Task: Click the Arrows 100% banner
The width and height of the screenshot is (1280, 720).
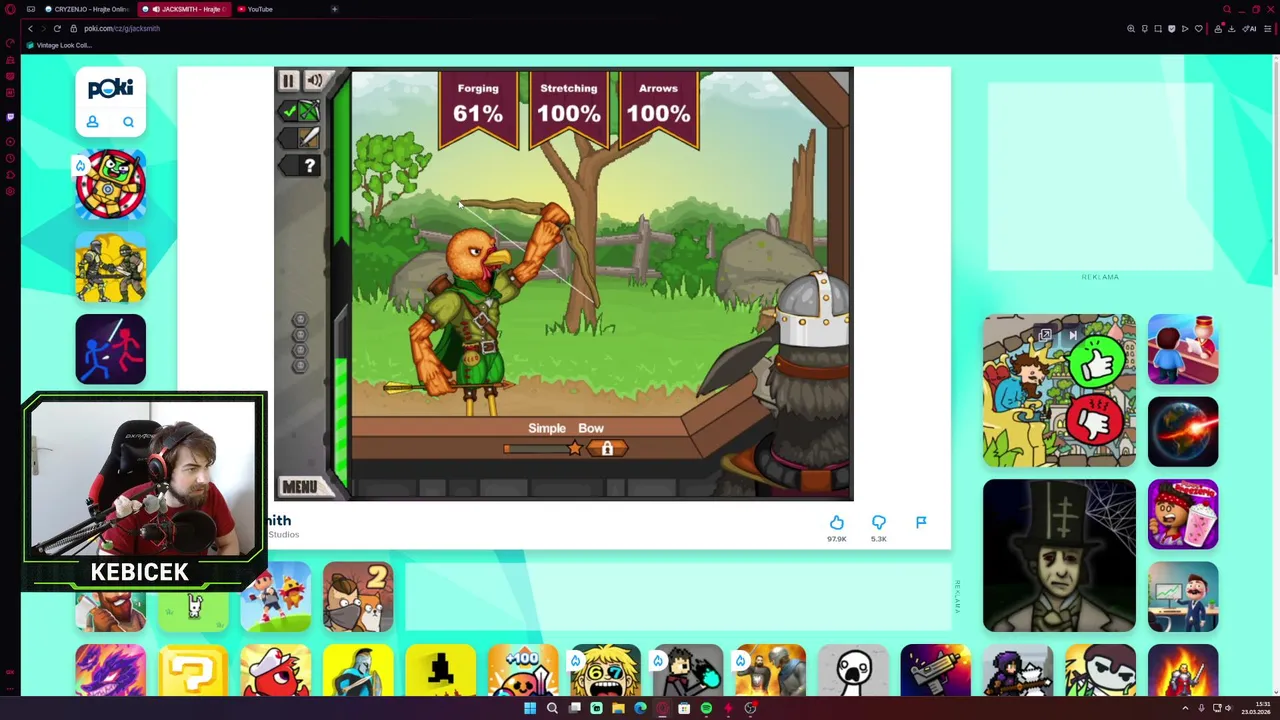Action: (x=658, y=108)
